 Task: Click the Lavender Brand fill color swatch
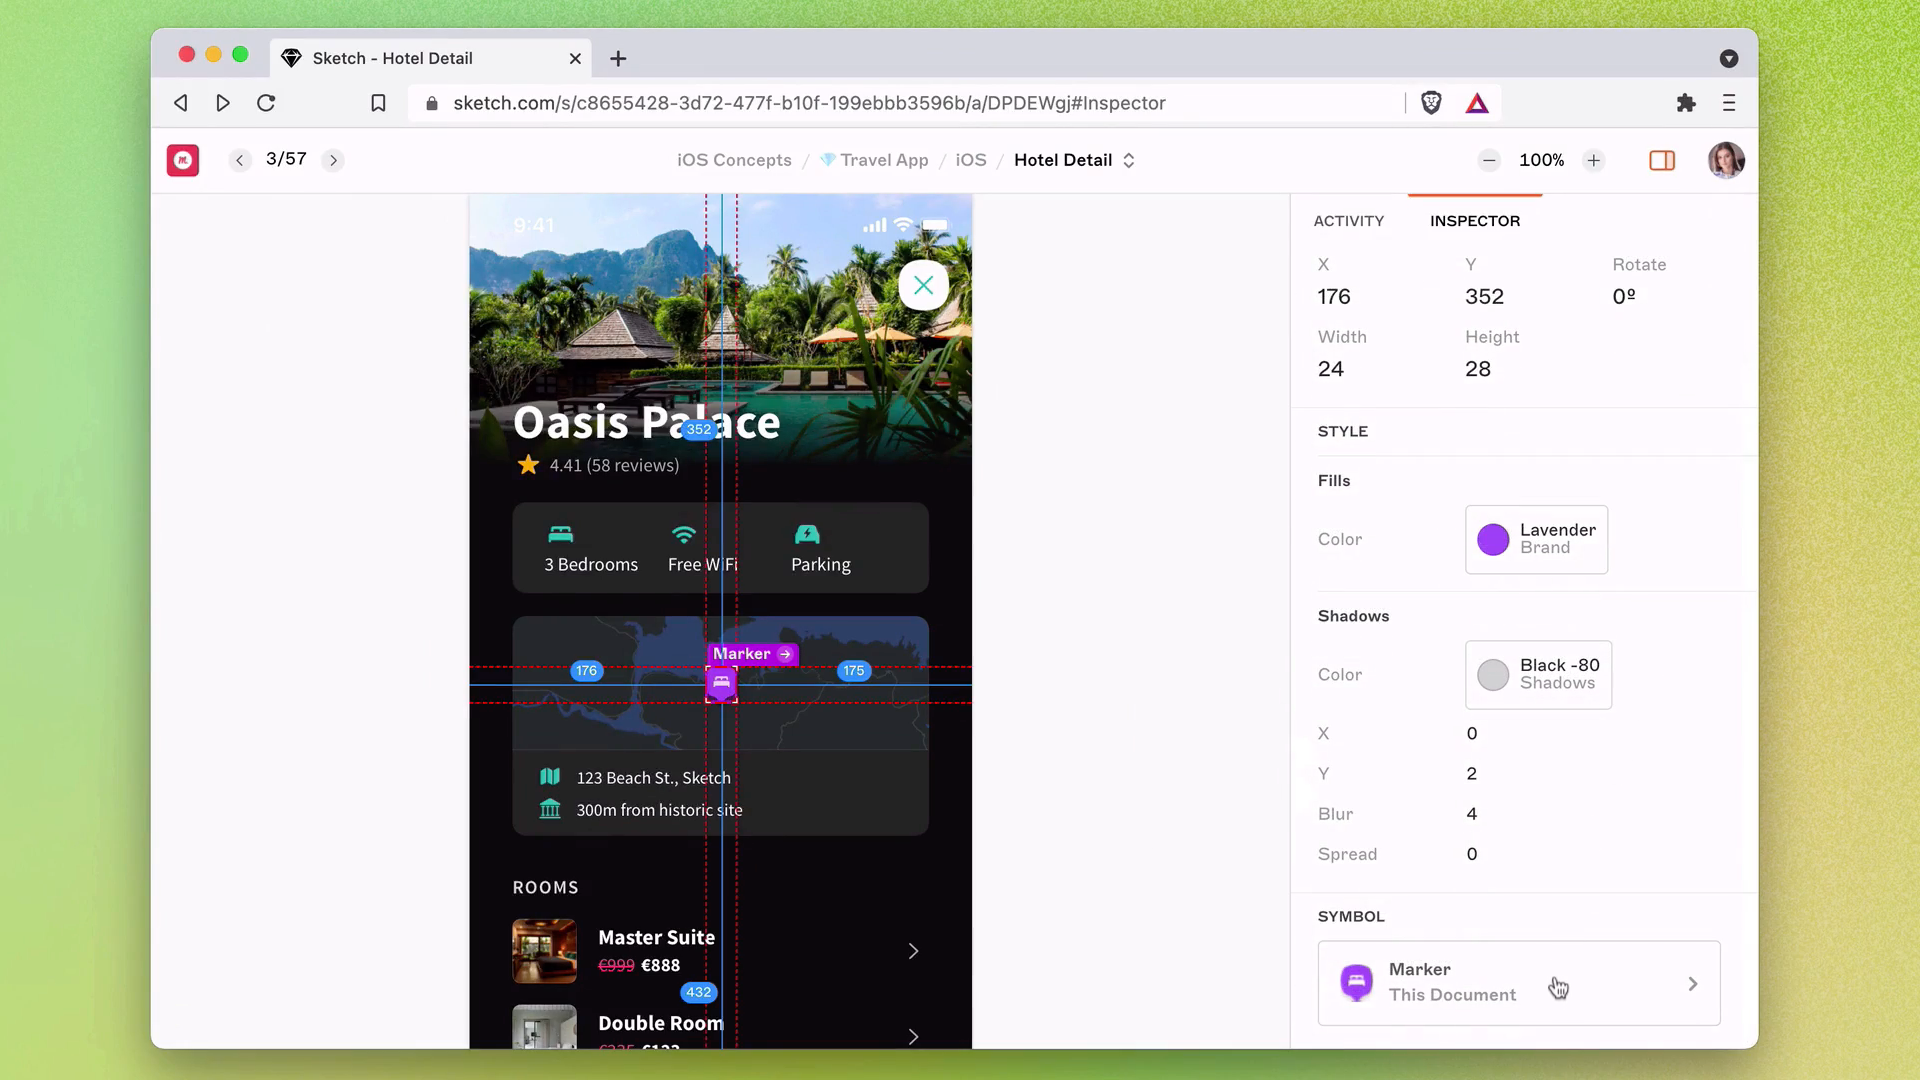[x=1493, y=538]
